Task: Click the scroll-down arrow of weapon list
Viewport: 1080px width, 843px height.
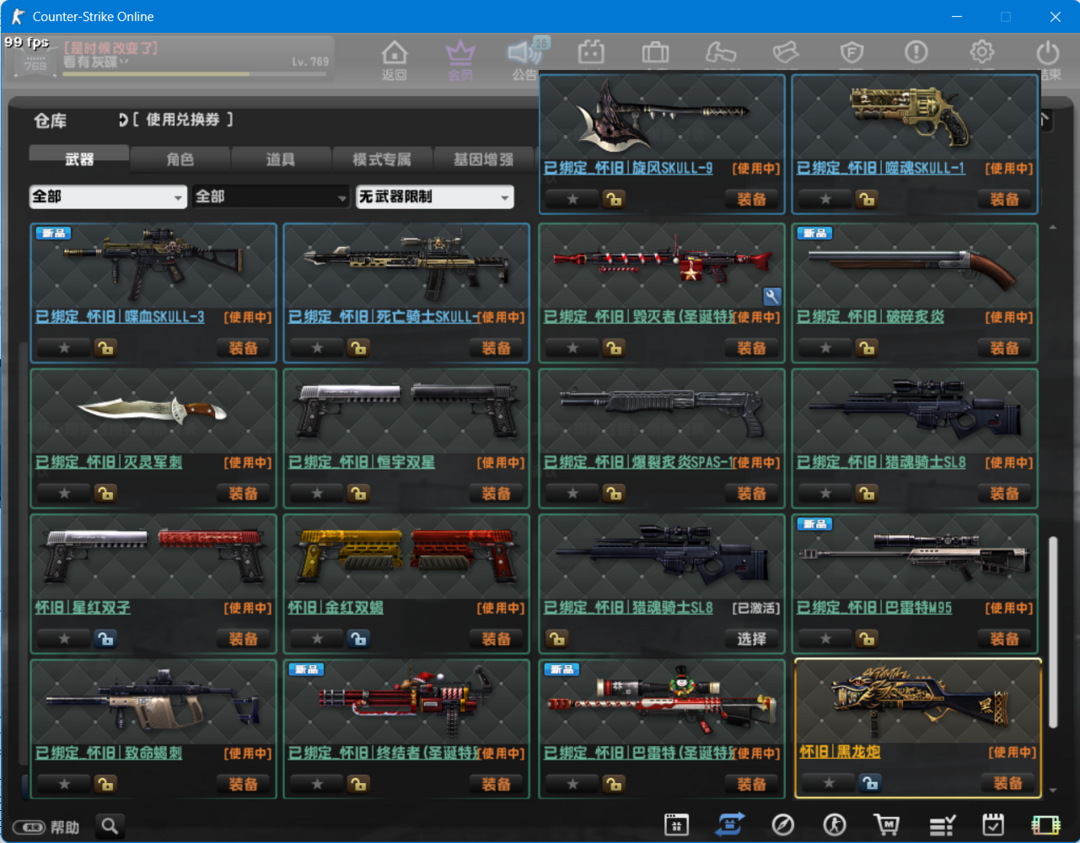Action: pyautogui.click(x=1052, y=790)
